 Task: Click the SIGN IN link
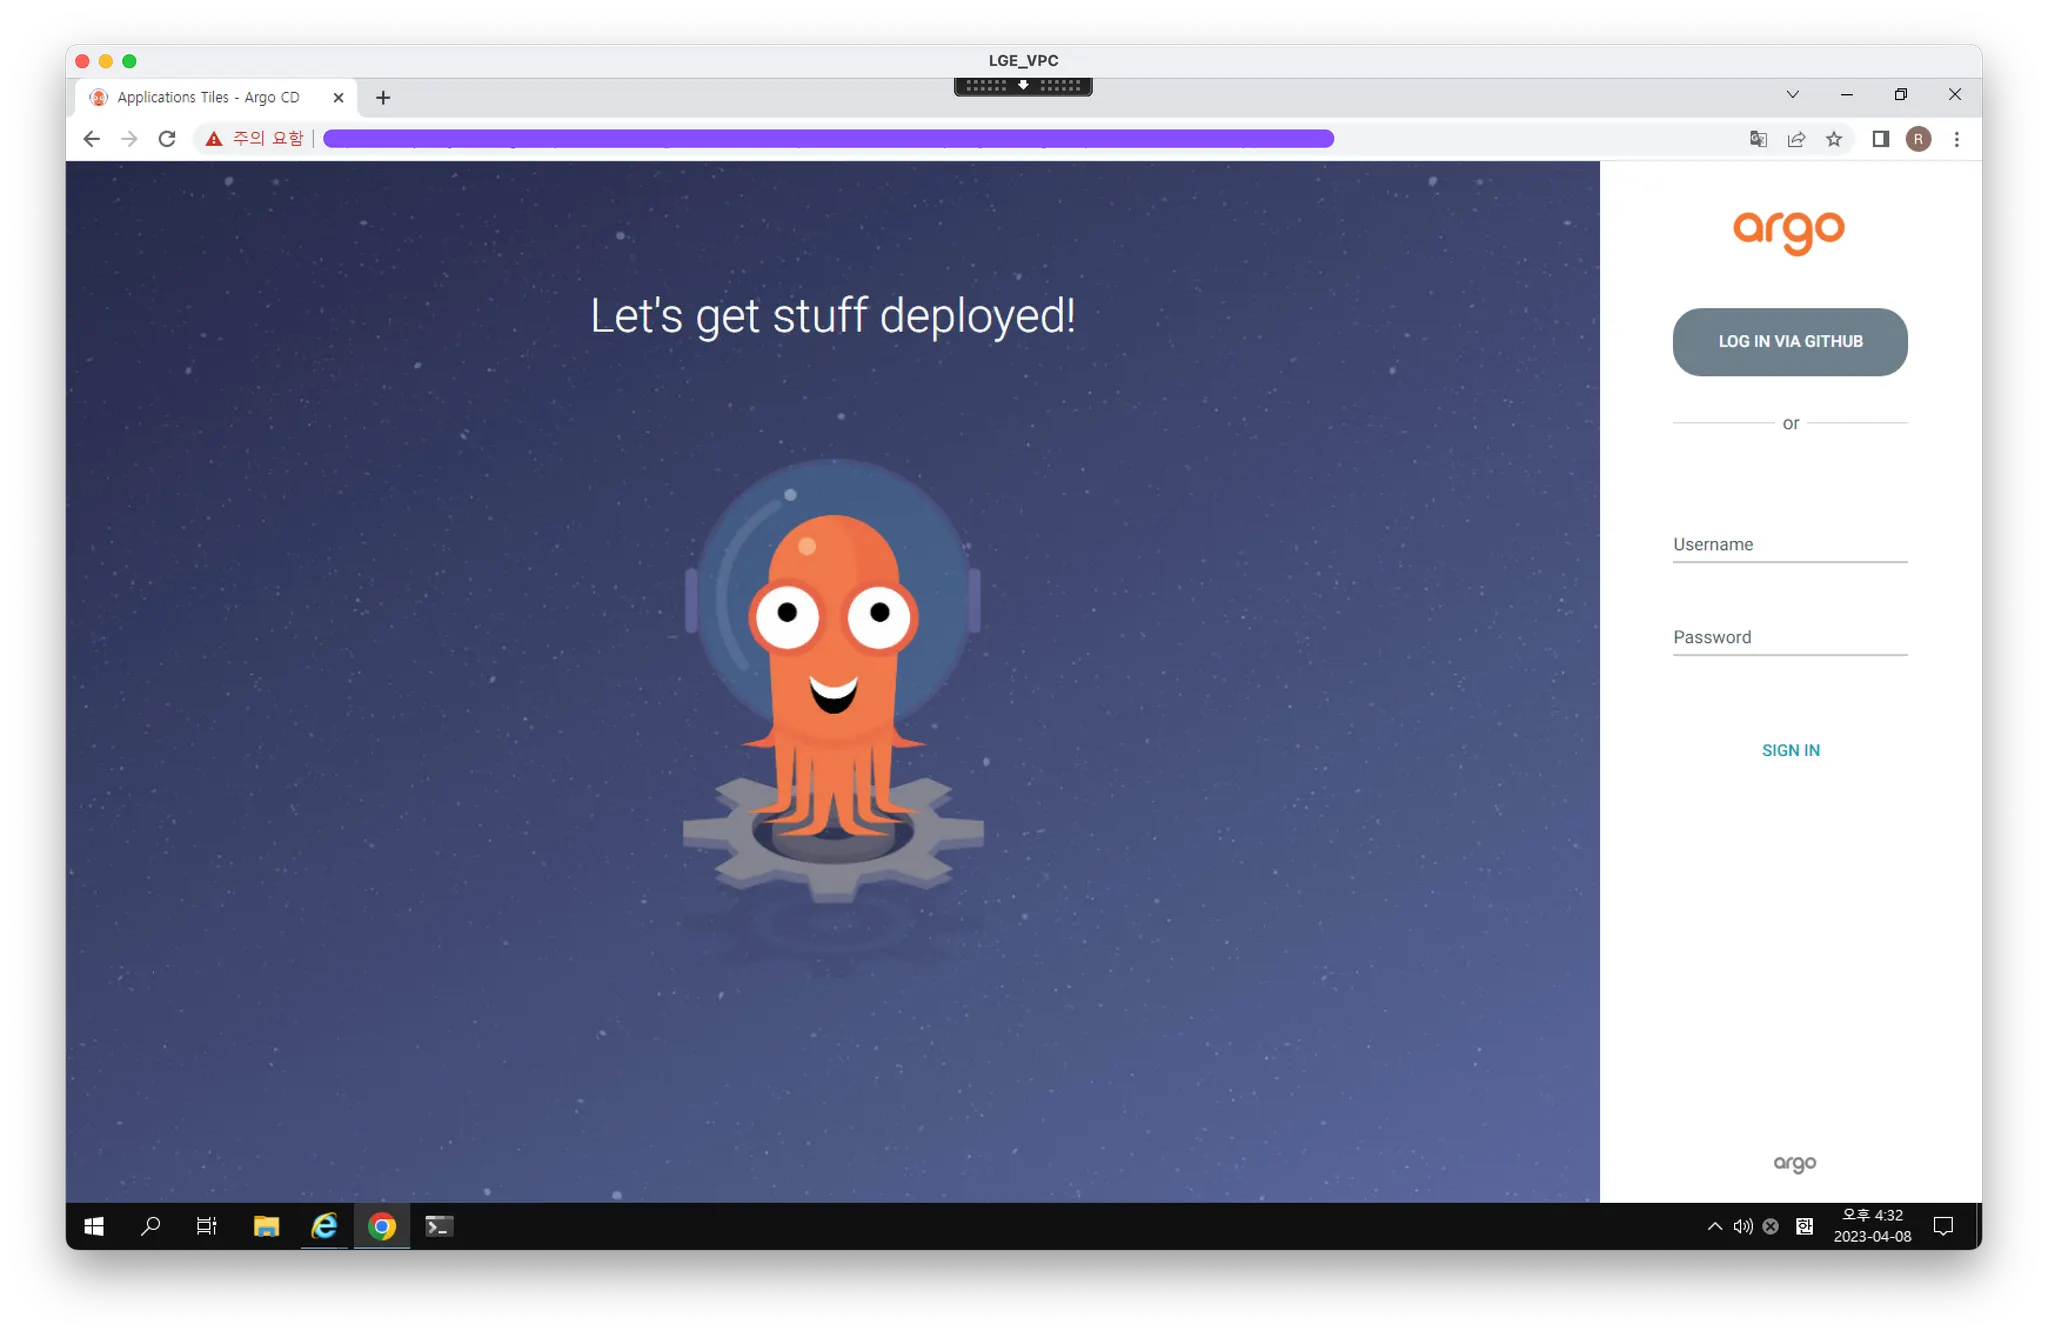[x=1790, y=750]
